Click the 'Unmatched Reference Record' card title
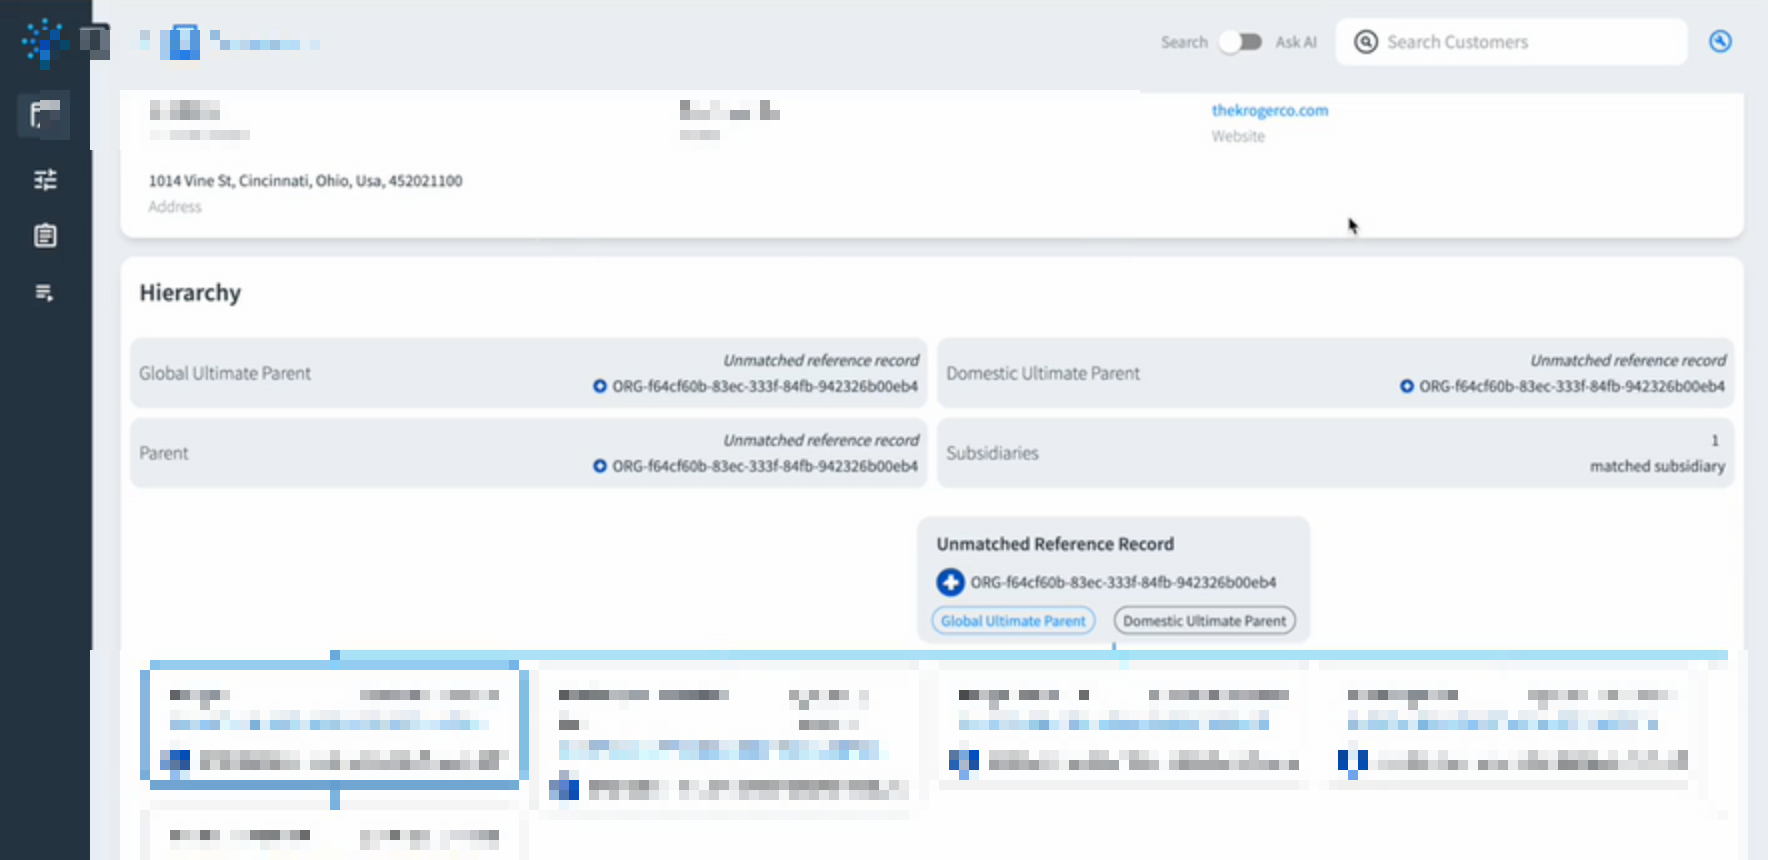Image resolution: width=1768 pixels, height=860 pixels. [x=1055, y=544]
